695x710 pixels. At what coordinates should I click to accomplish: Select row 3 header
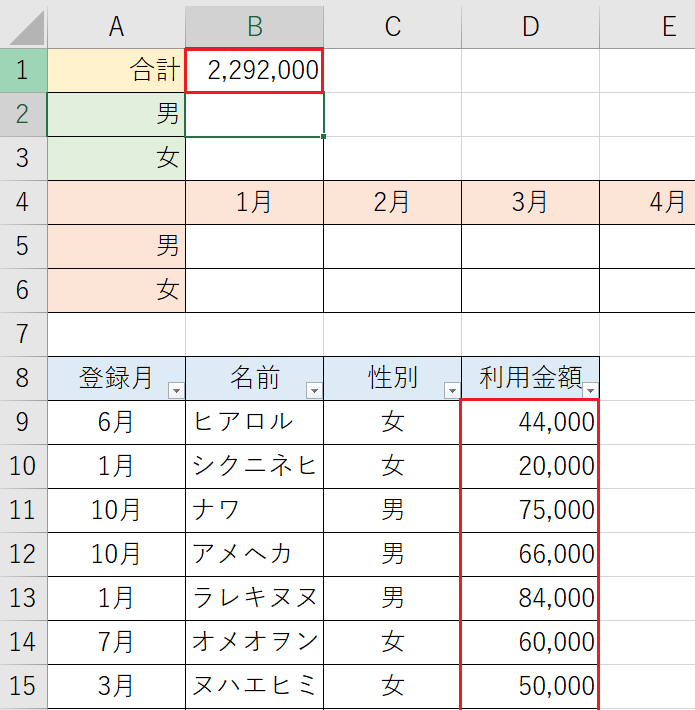tap(23, 158)
